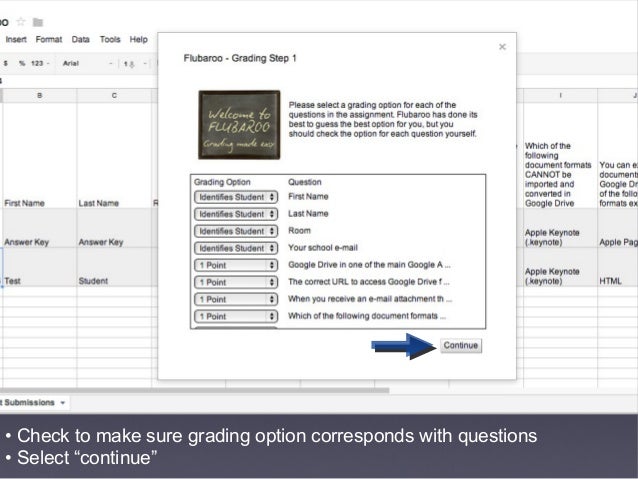Open grading option dropdown for Room

tap(236, 231)
